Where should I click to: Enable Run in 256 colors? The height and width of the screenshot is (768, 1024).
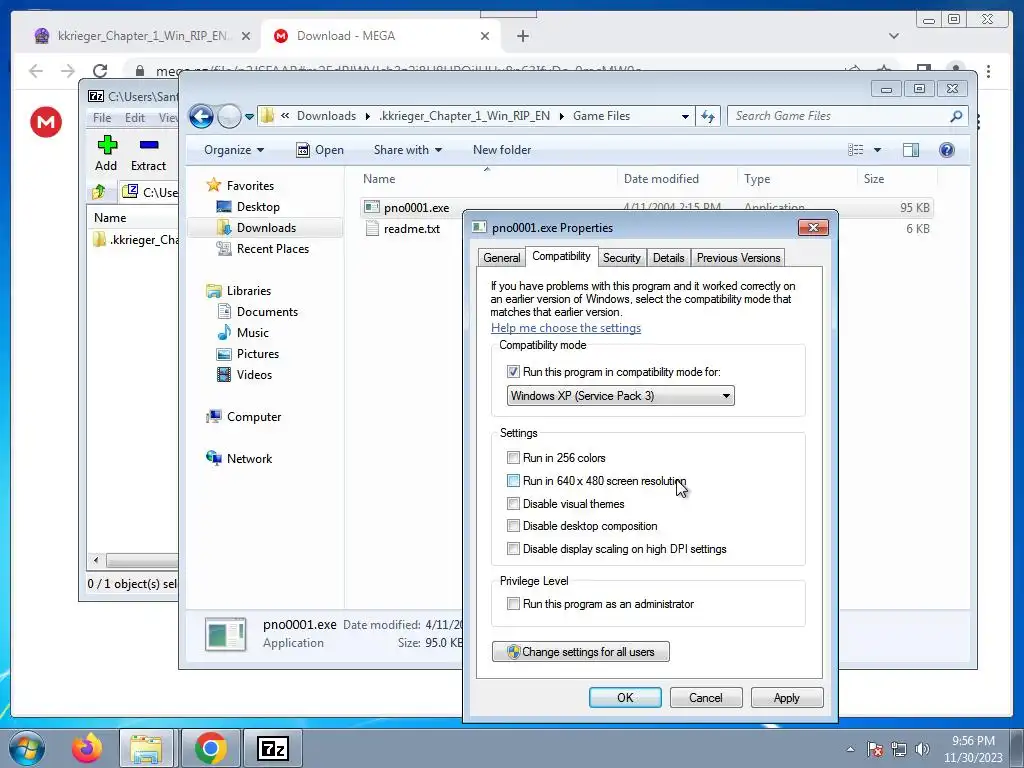point(513,458)
